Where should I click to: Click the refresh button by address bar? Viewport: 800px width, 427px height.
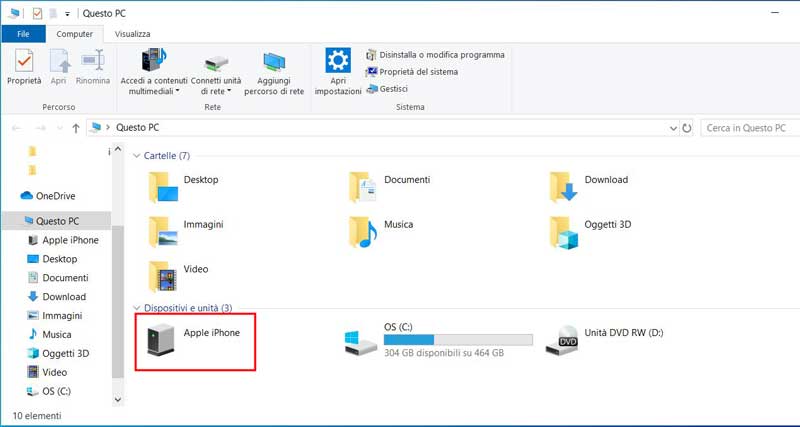coord(687,128)
